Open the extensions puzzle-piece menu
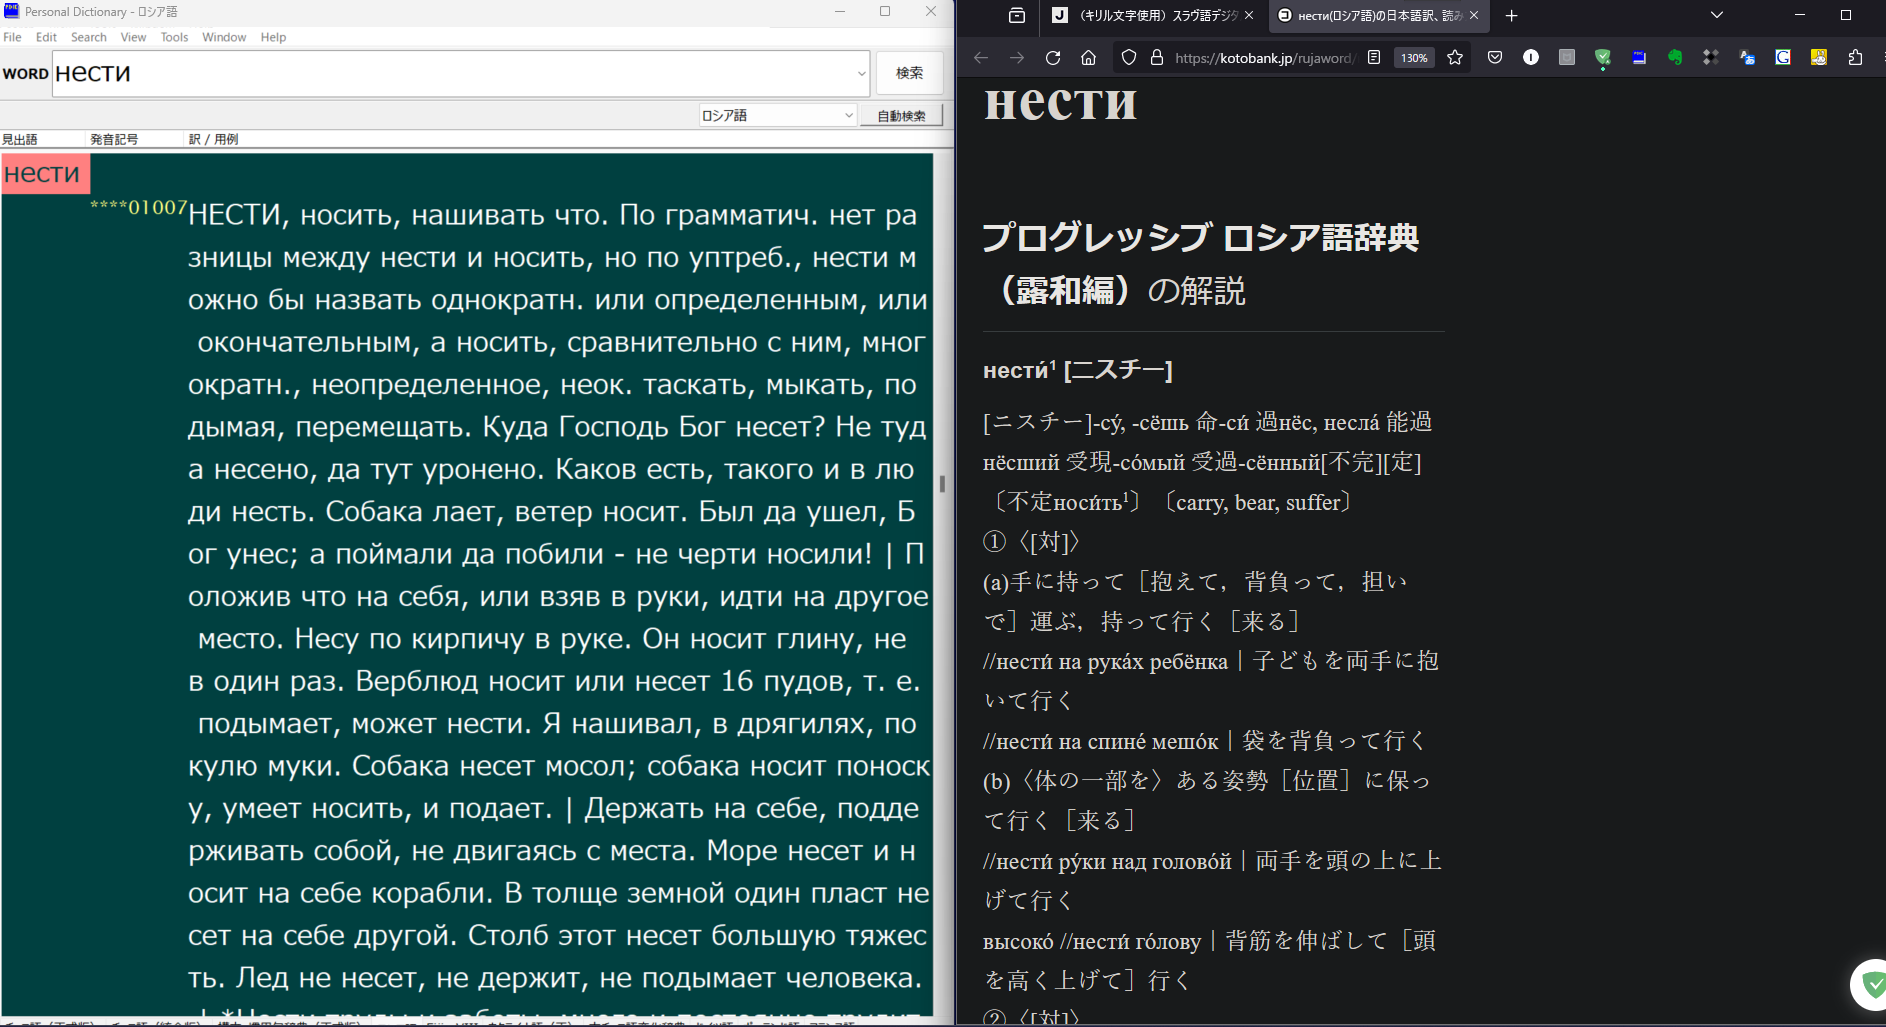 point(1856,57)
